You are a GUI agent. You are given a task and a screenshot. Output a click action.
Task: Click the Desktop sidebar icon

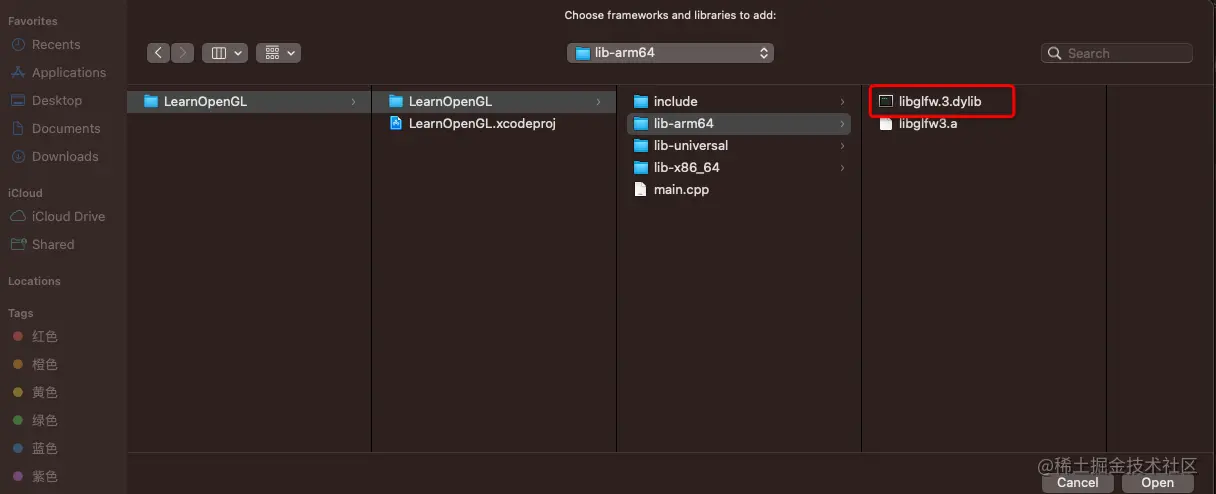click(x=18, y=101)
